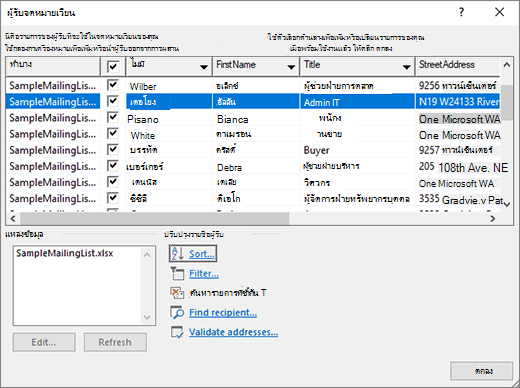The image size is (520, 388).
Task: Select the Wilber last name cell
Action: click(x=169, y=86)
